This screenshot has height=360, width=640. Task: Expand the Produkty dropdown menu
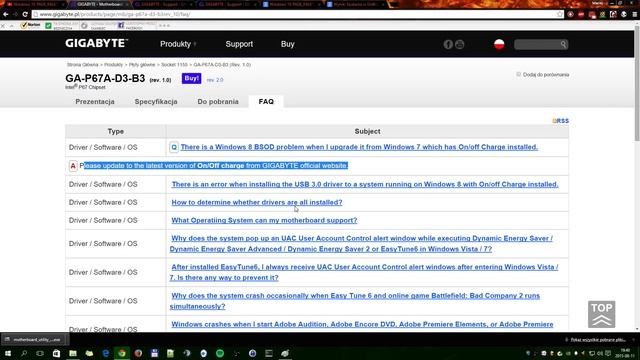click(x=178, y=44)
